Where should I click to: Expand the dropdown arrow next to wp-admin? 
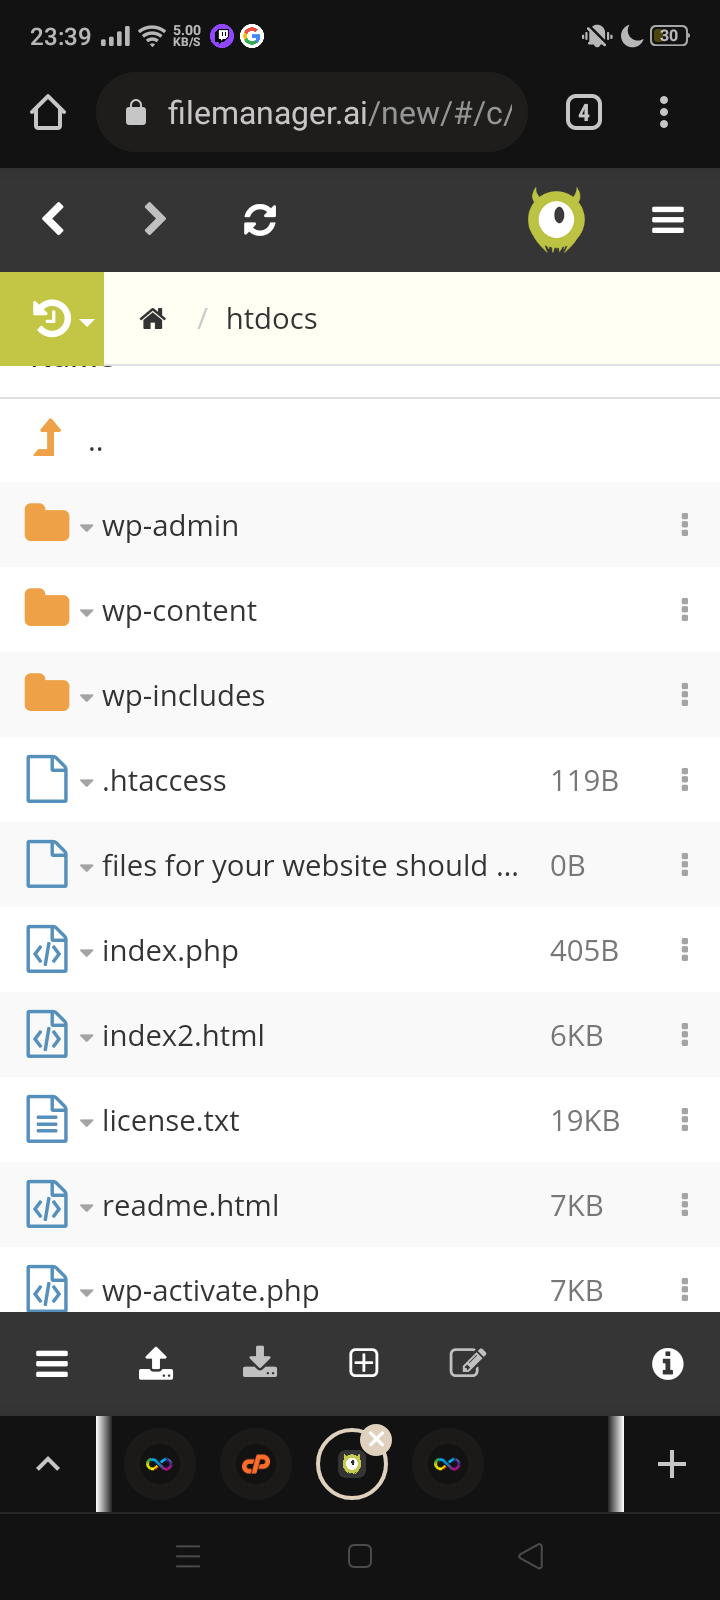click(87, 528)
